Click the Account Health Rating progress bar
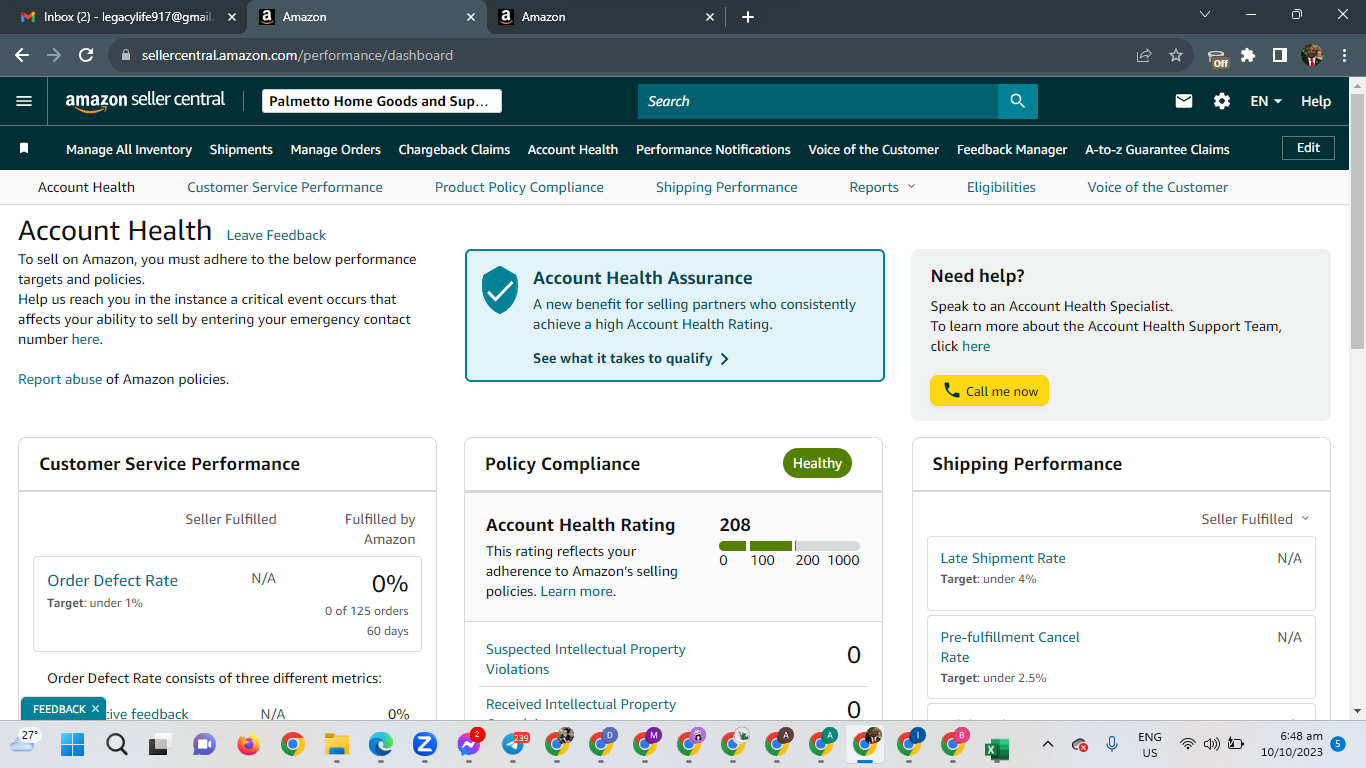 [x=789, y=546]
